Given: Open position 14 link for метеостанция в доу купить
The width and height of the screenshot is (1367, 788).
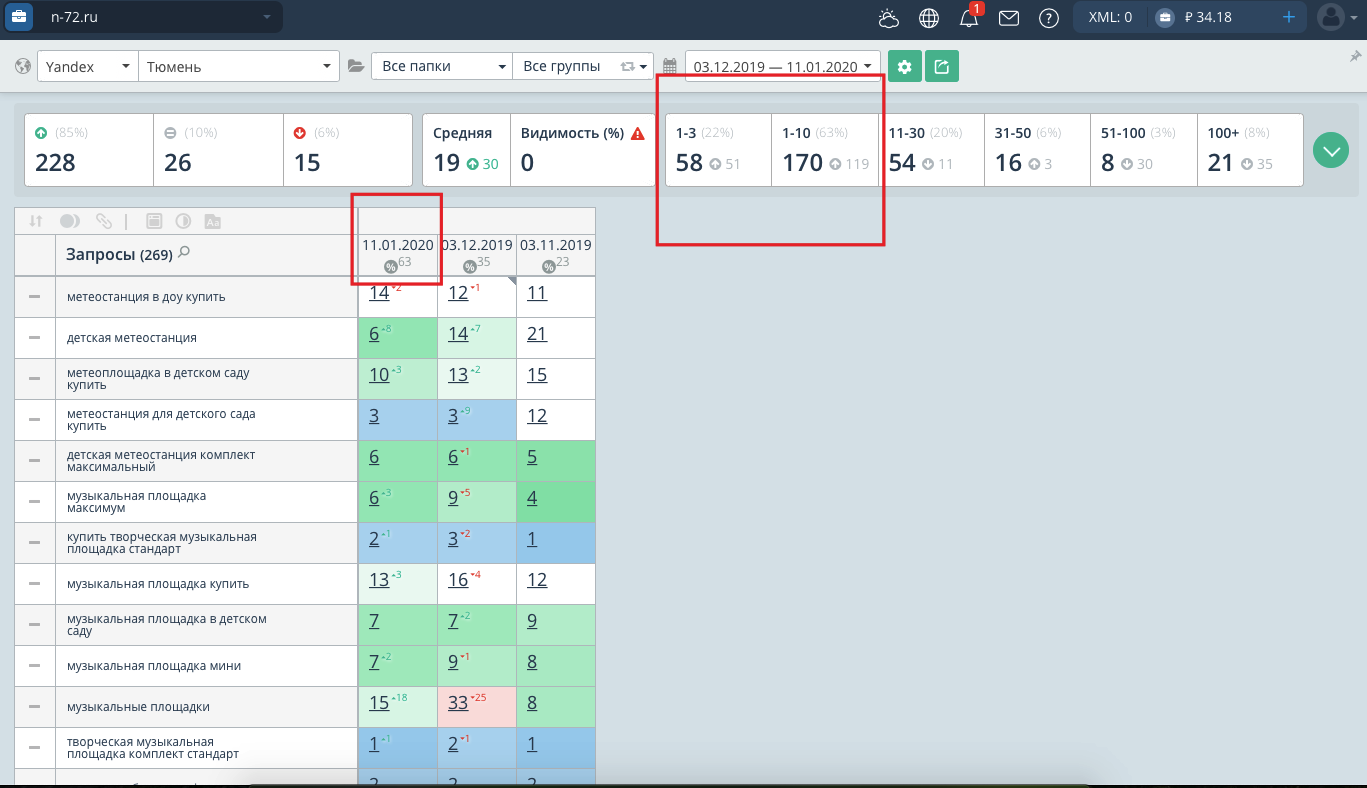Looking at the screenshot, I should 379,293.
